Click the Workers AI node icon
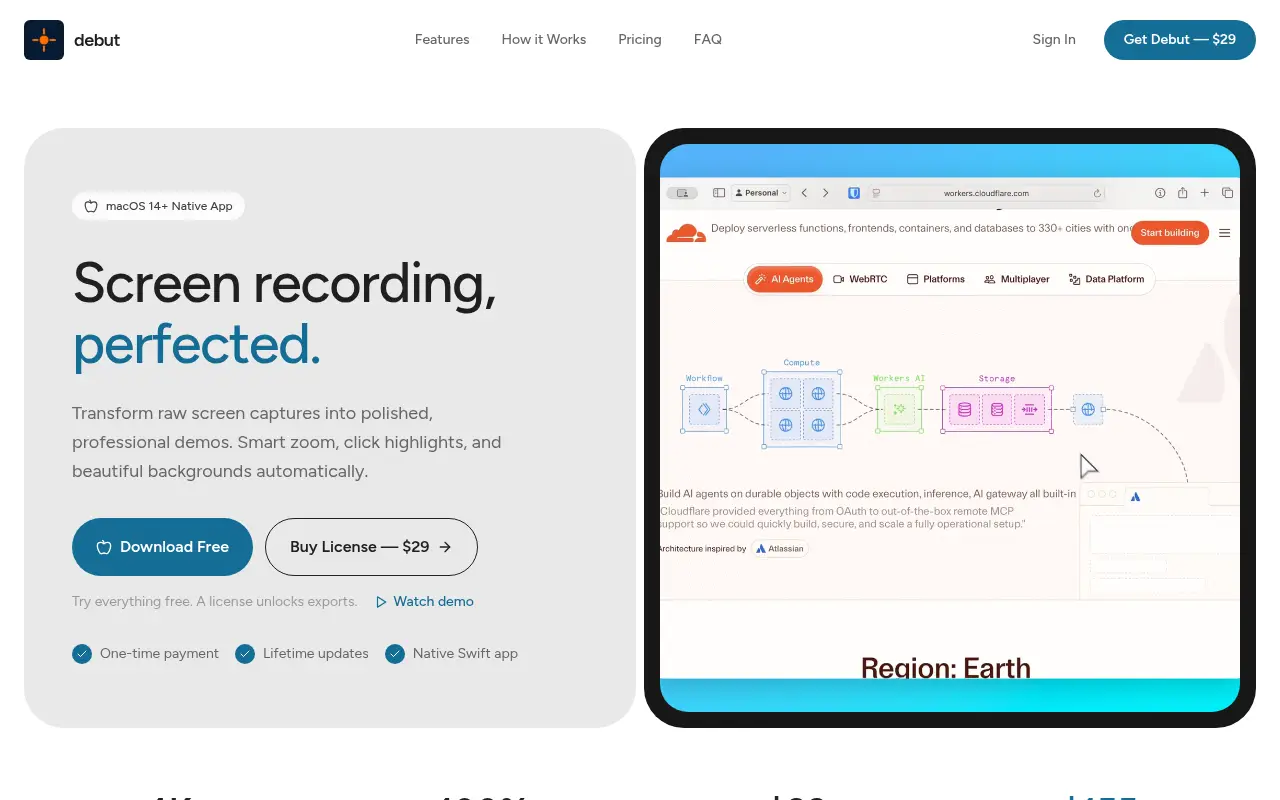The height and width of the screenshot is (800, 1280). pyautogui.click(x=899, y=409)
